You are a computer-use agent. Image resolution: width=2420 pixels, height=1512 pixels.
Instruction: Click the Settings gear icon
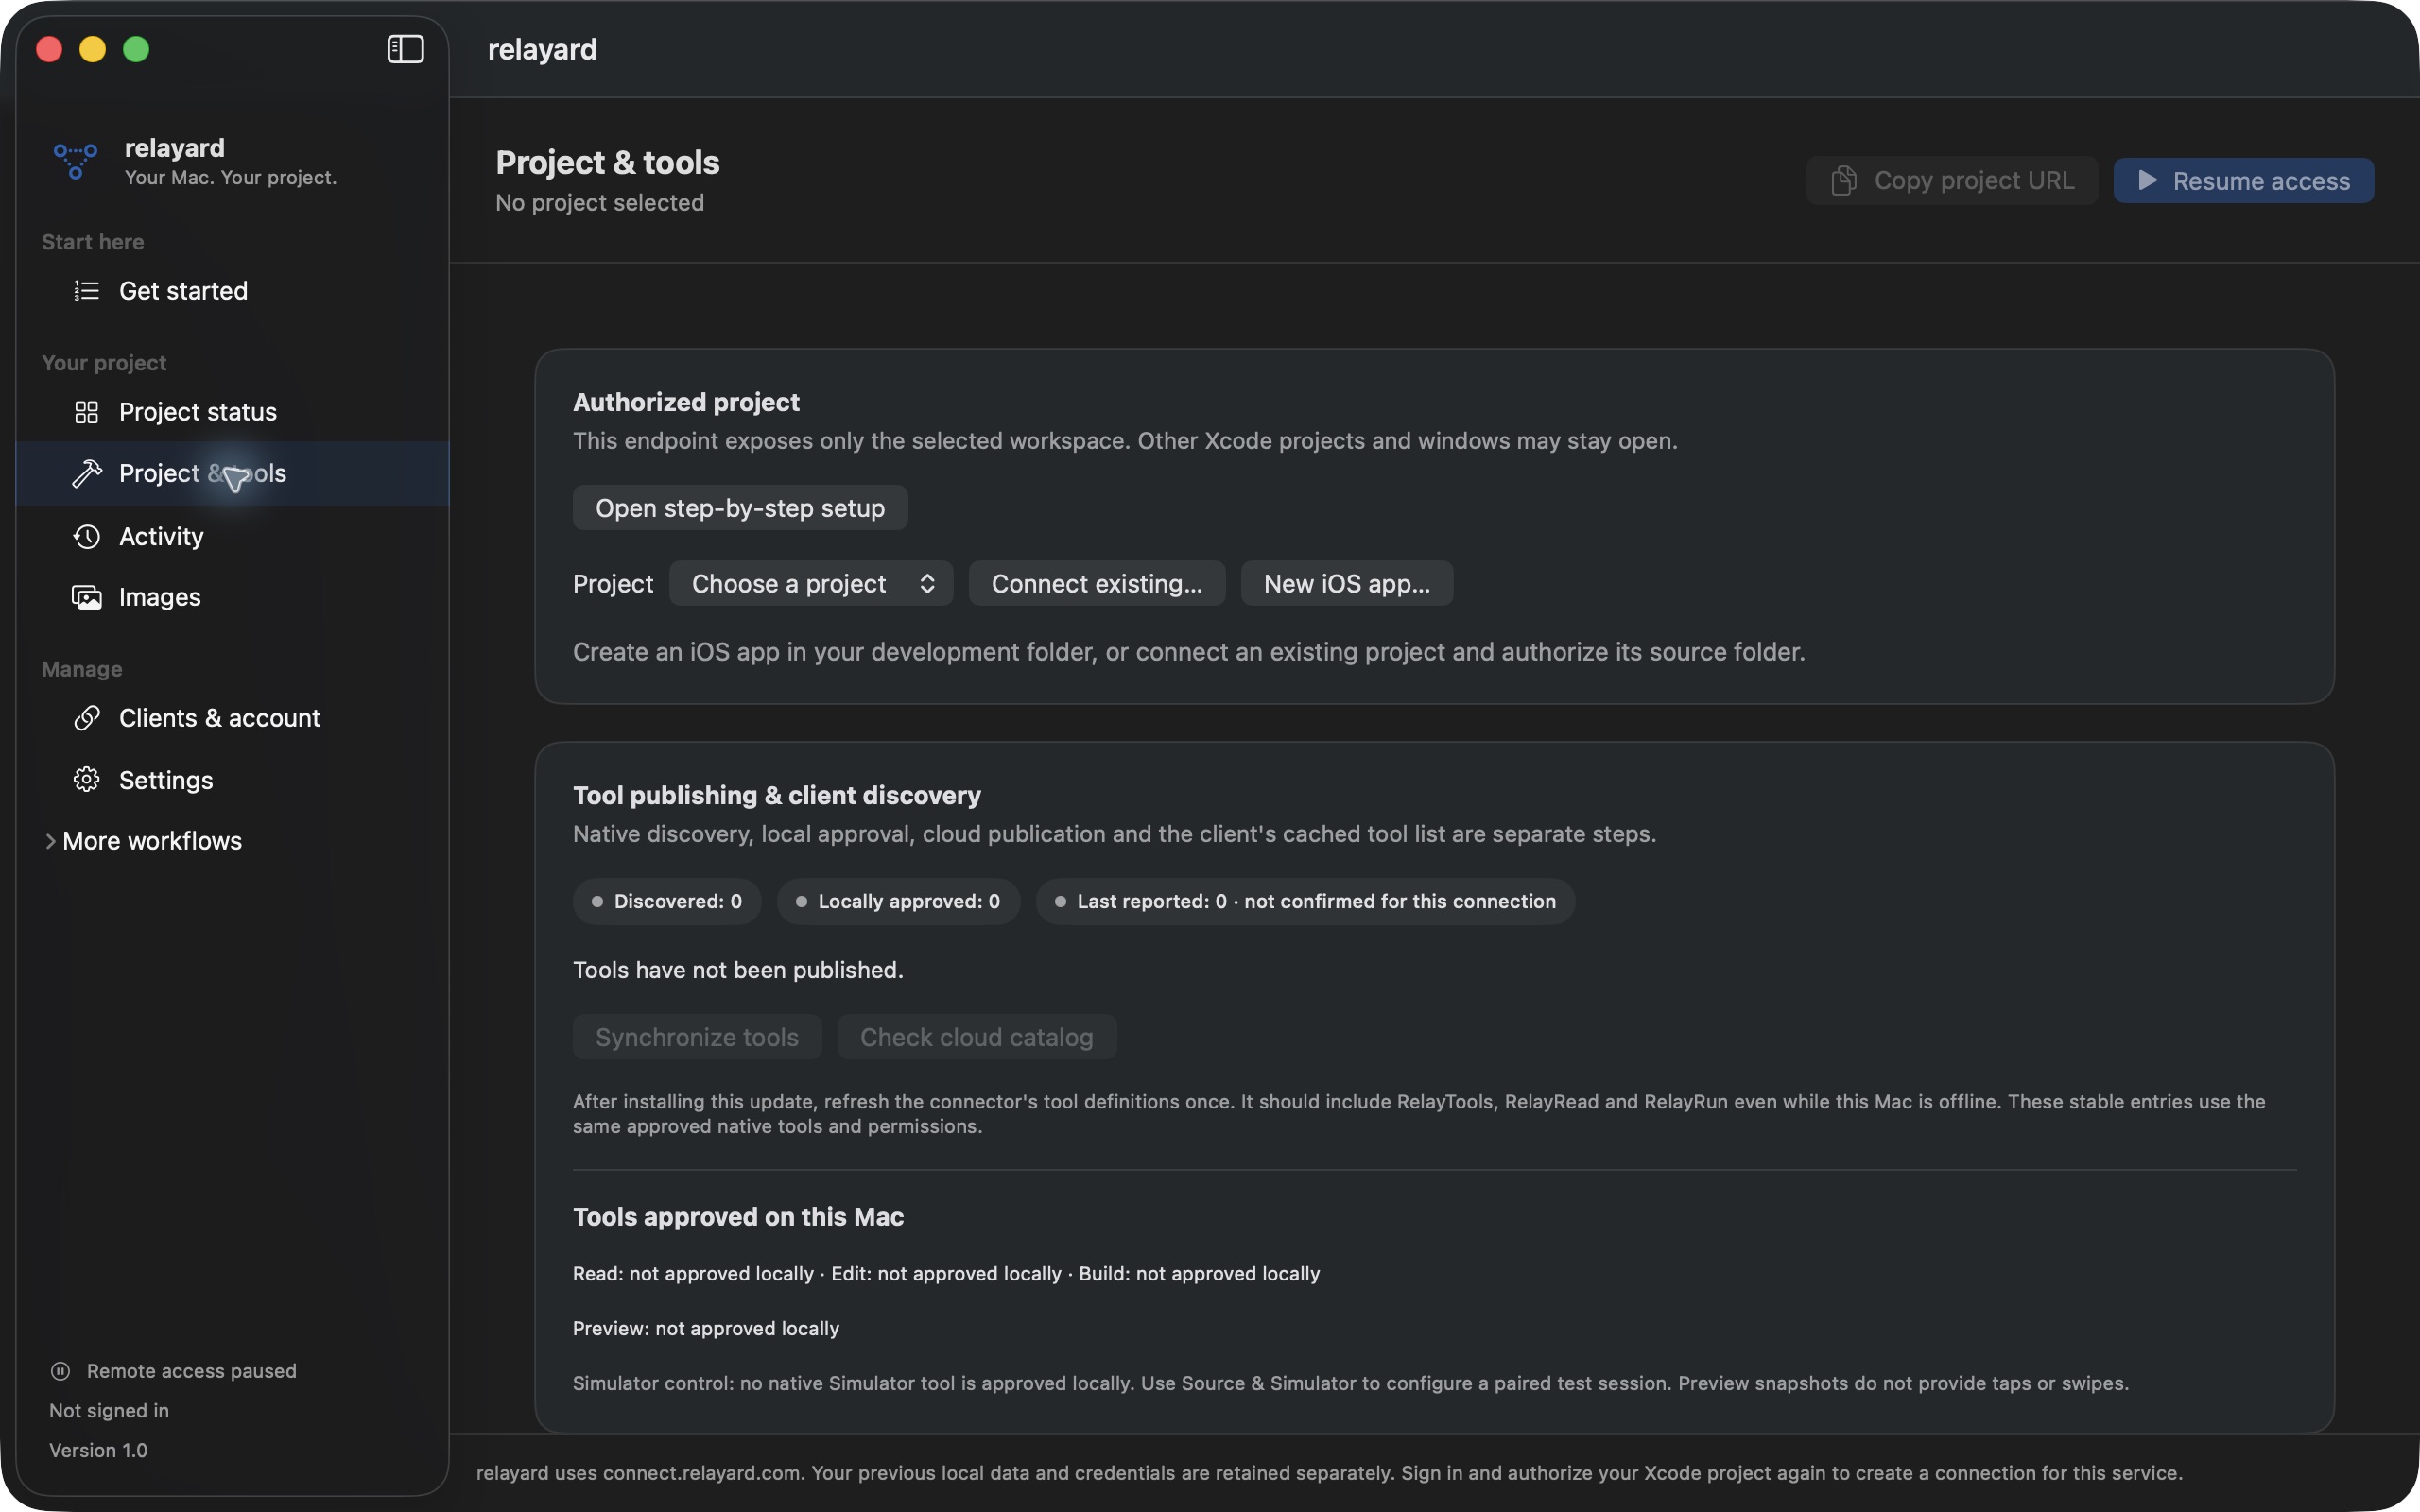point(87,780)
